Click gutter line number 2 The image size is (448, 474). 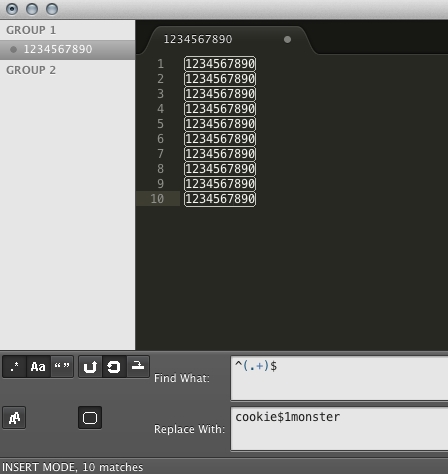161,79
